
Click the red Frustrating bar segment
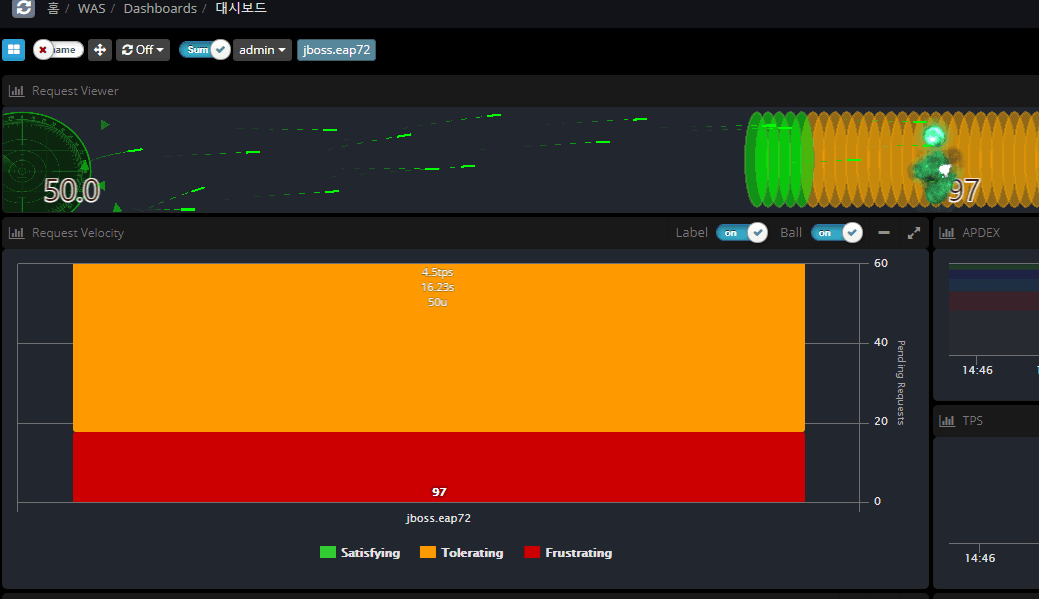(438, 465)
